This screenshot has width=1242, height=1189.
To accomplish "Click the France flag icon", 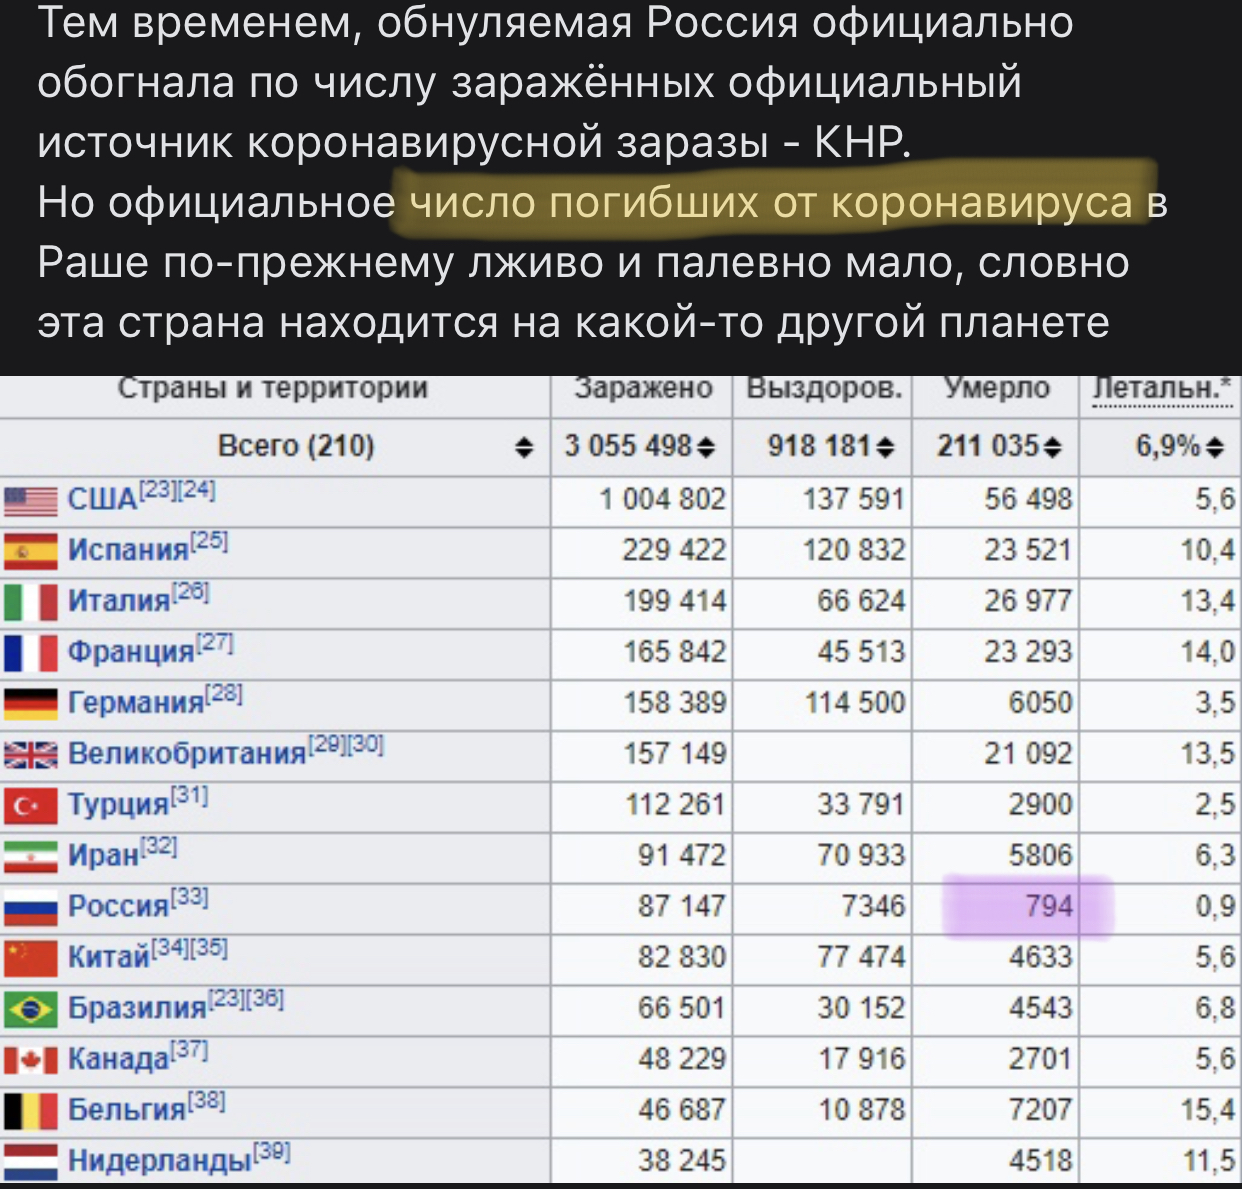I will point(30,652).
